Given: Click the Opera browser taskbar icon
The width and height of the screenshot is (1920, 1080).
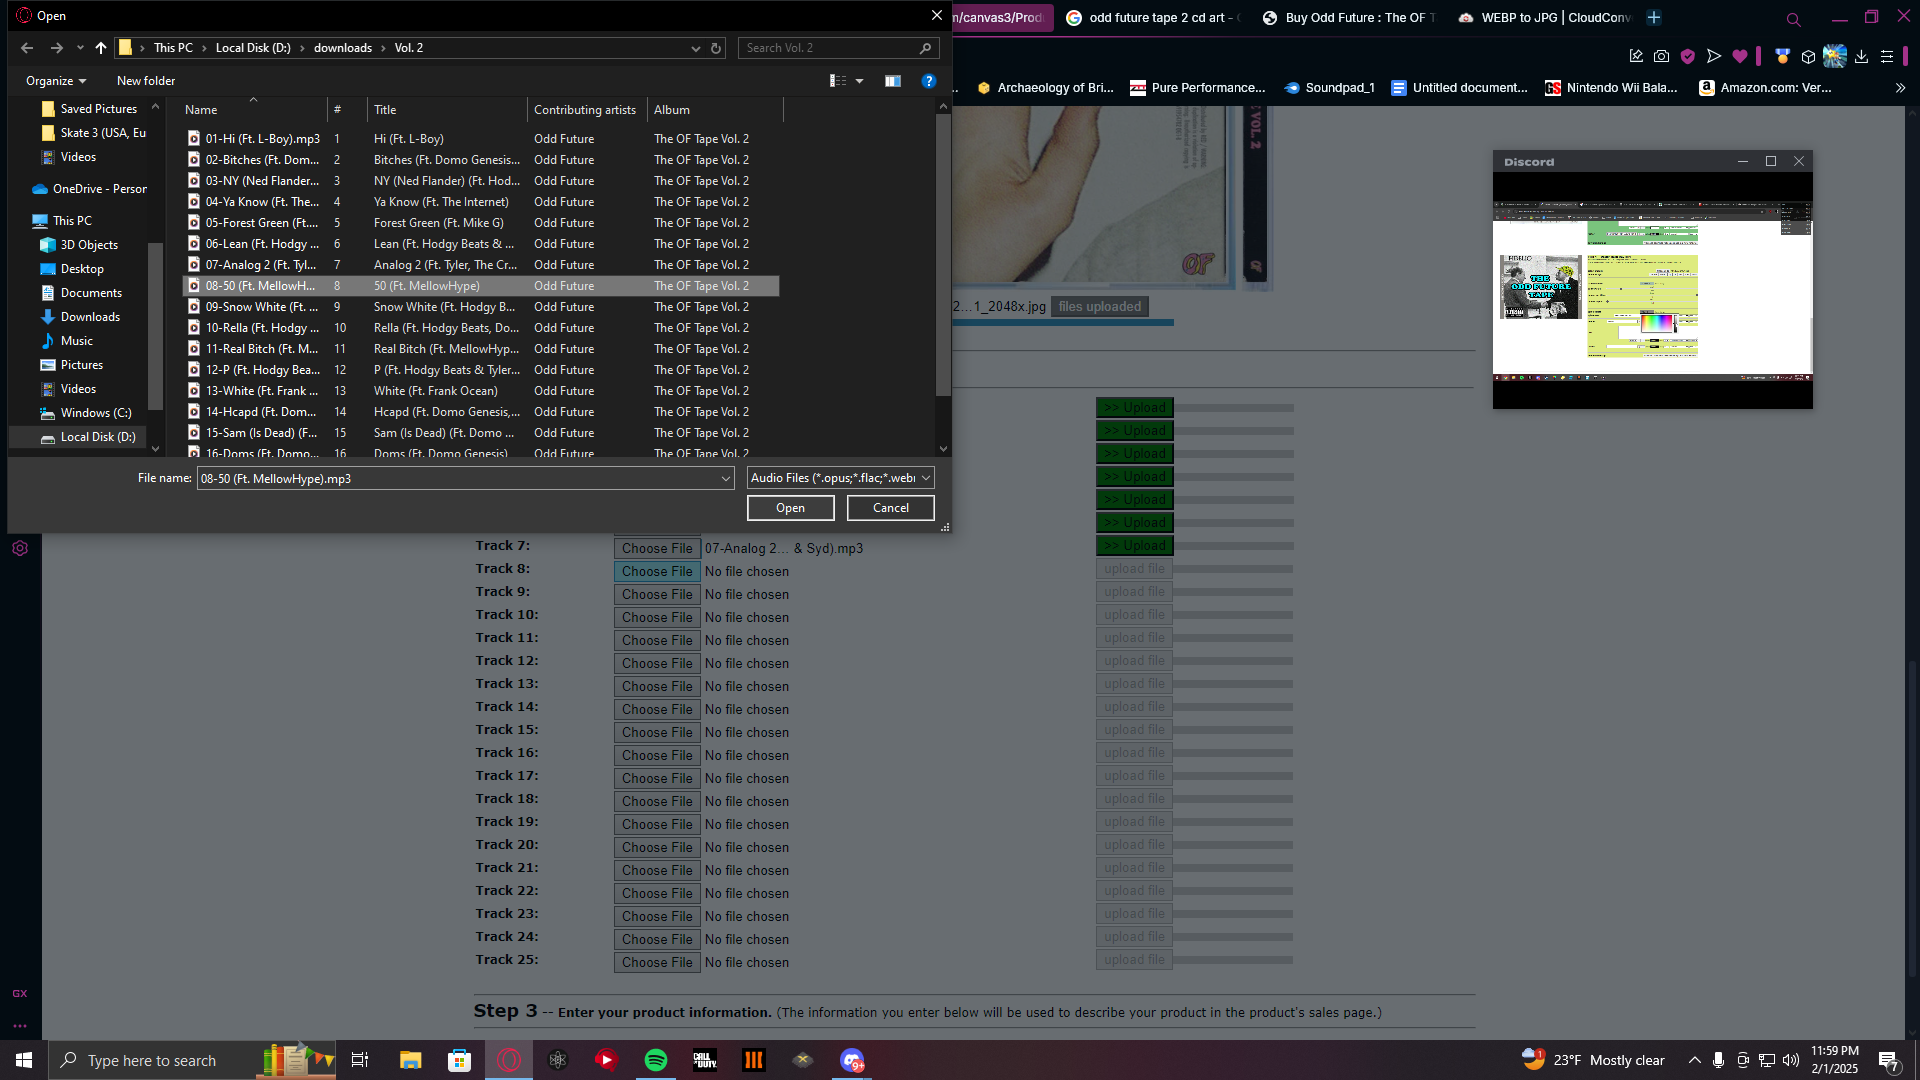Looking at the screenshot, I should pyautogui.click(x=509, y=1060).
